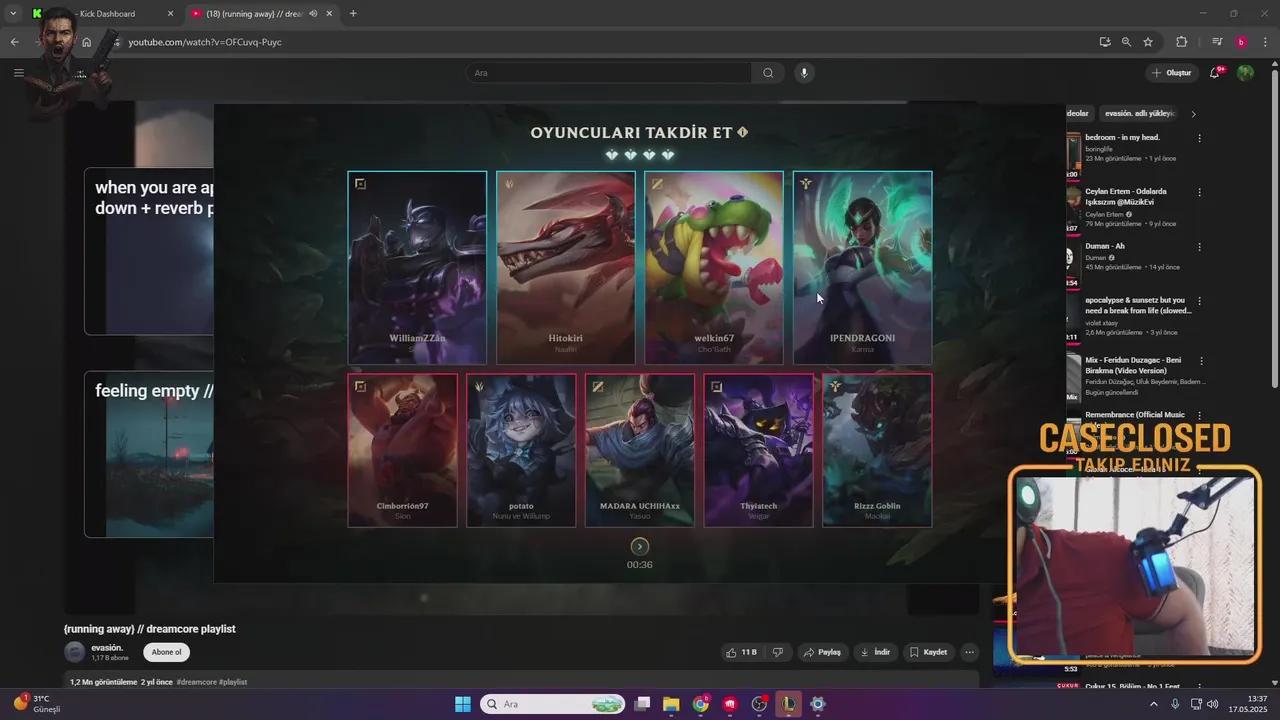Close the Kick Dashboard tab
The height and width of the screenshot is (720, 1280).
pos(170,14)
